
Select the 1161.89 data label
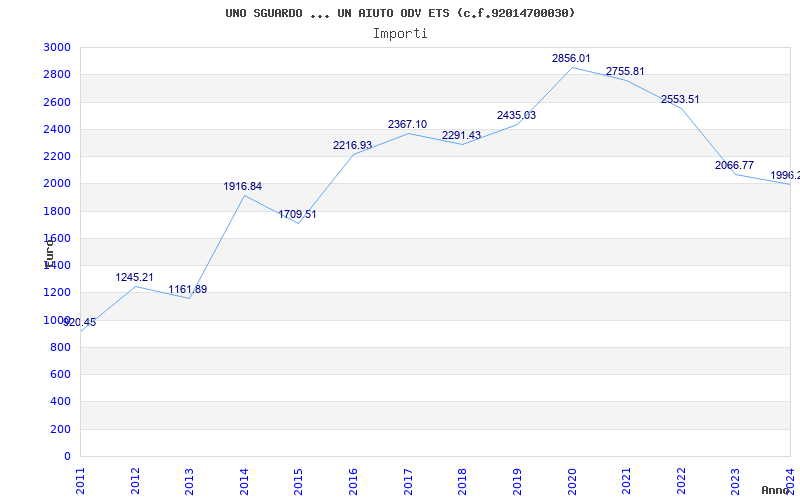[188, 289]
